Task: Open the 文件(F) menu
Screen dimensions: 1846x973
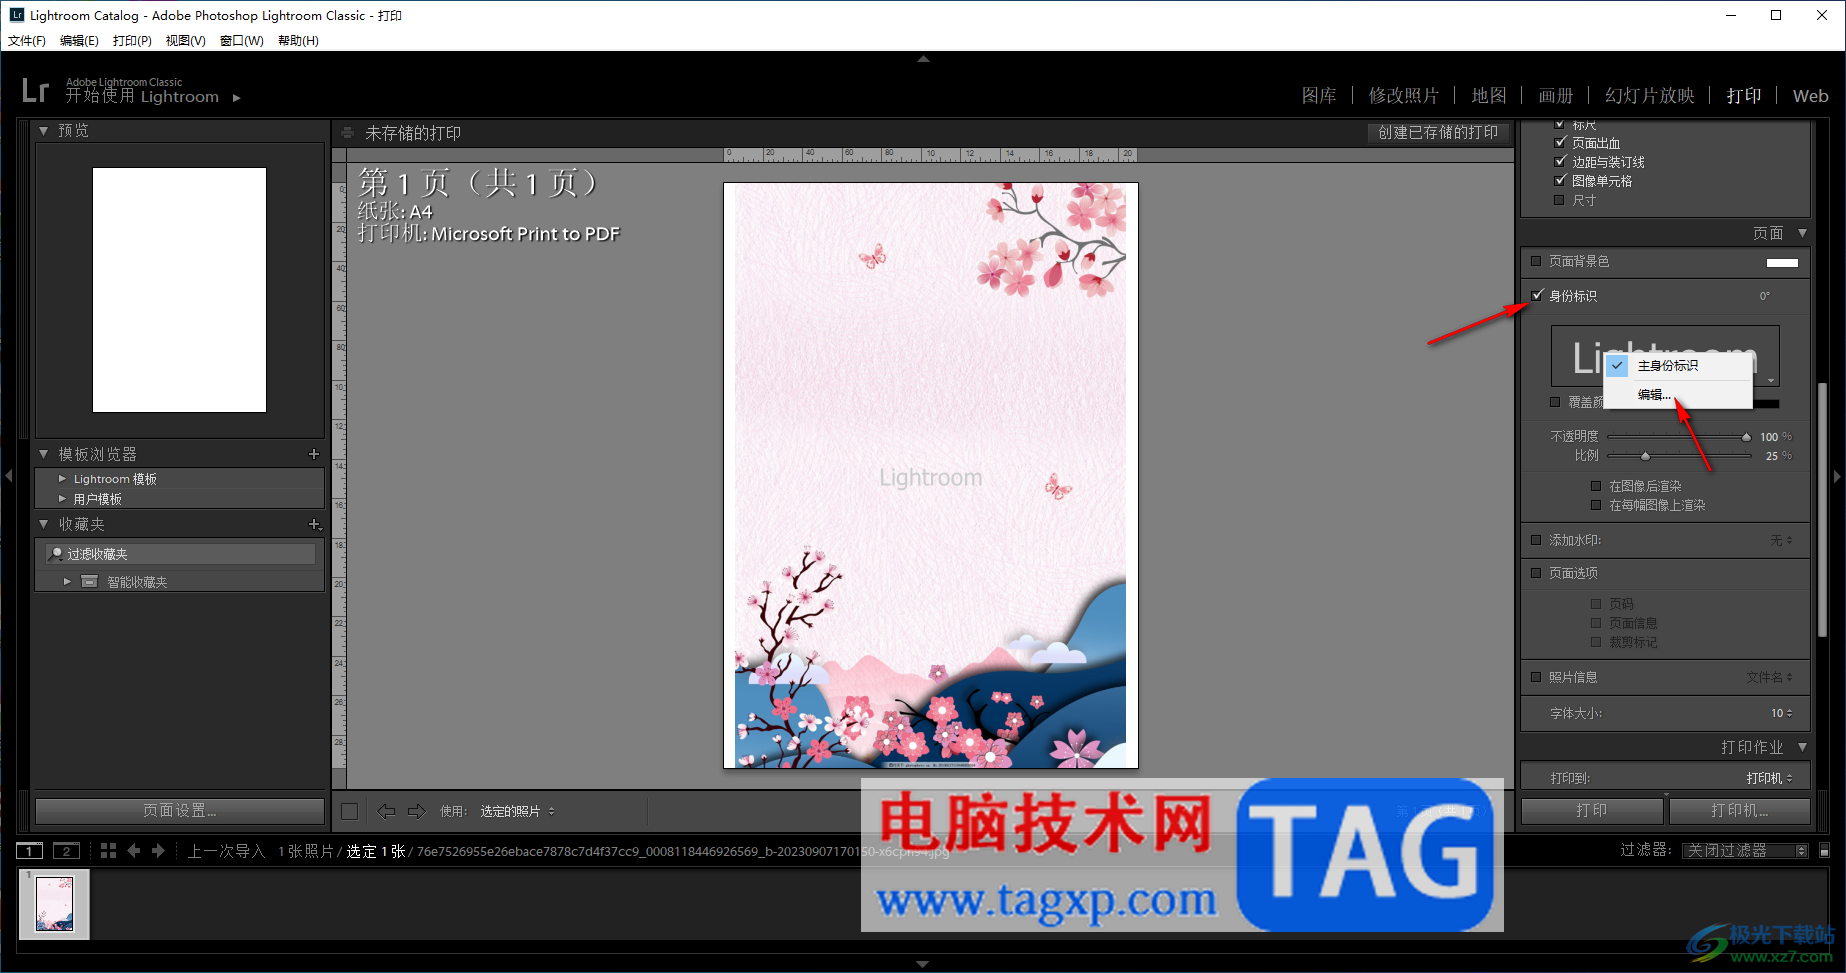Action: tap(27, 41)
